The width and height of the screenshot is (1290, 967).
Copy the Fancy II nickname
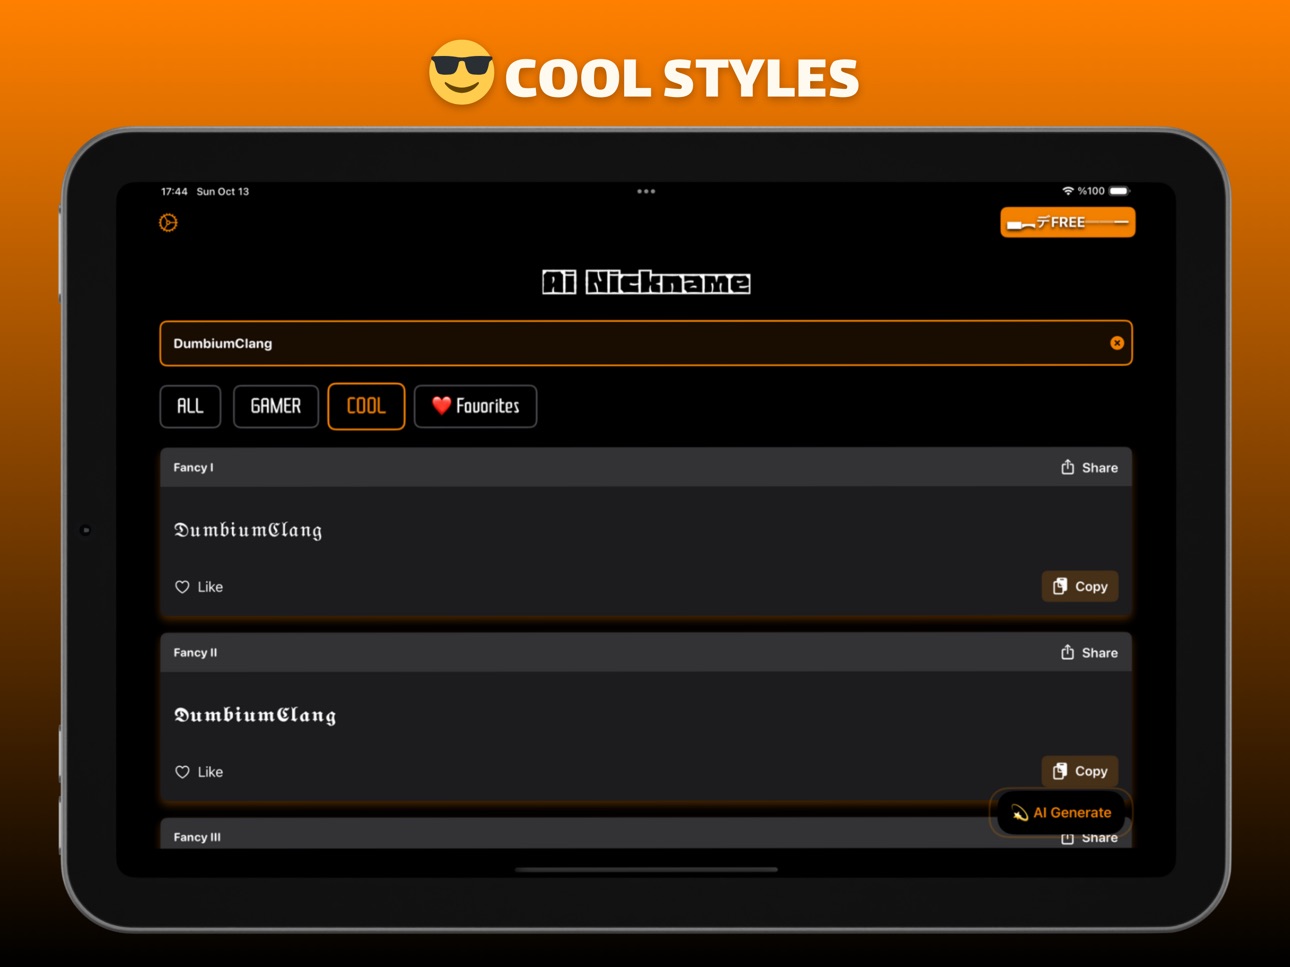(x=1080, y=771)
